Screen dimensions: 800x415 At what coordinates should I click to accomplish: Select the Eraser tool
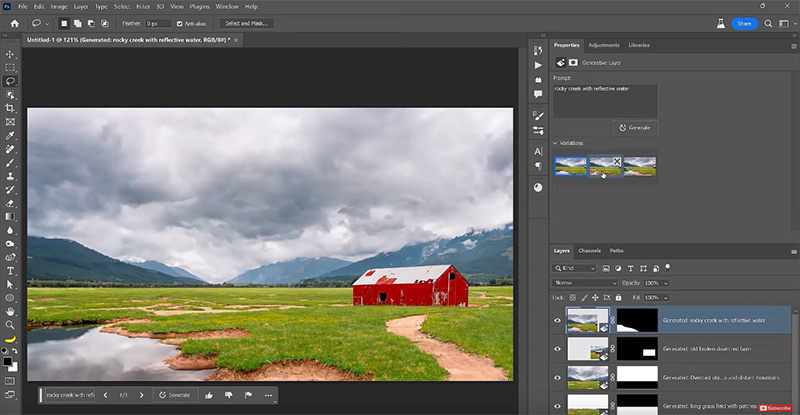pos(10,203)
